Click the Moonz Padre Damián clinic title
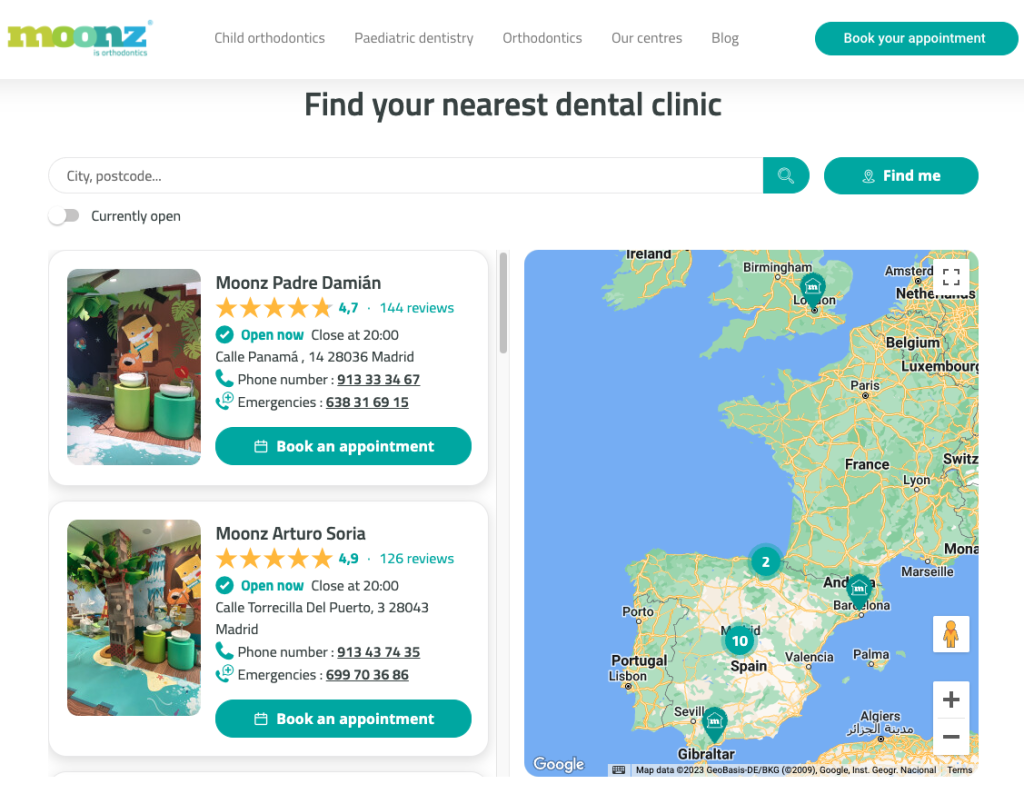Viewport: 1024px width, 804px height. tap(298, 283)
